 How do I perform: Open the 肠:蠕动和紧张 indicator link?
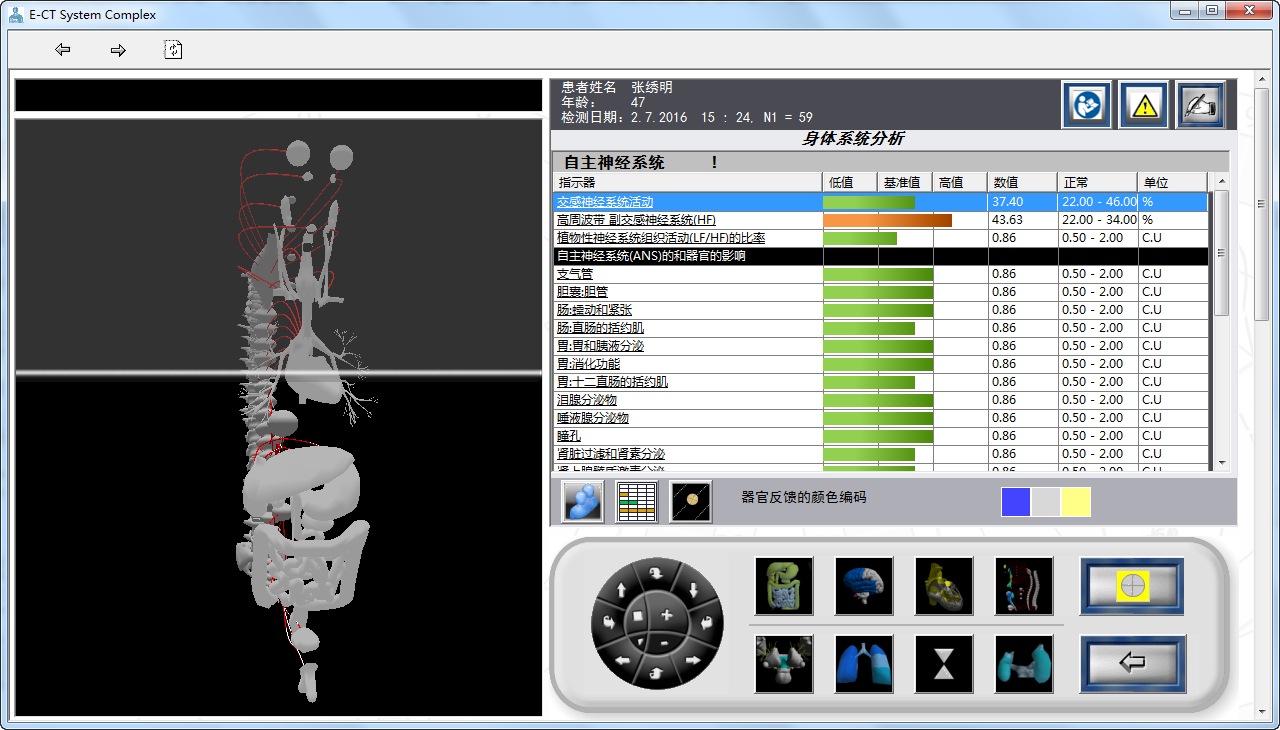(594, 310)
